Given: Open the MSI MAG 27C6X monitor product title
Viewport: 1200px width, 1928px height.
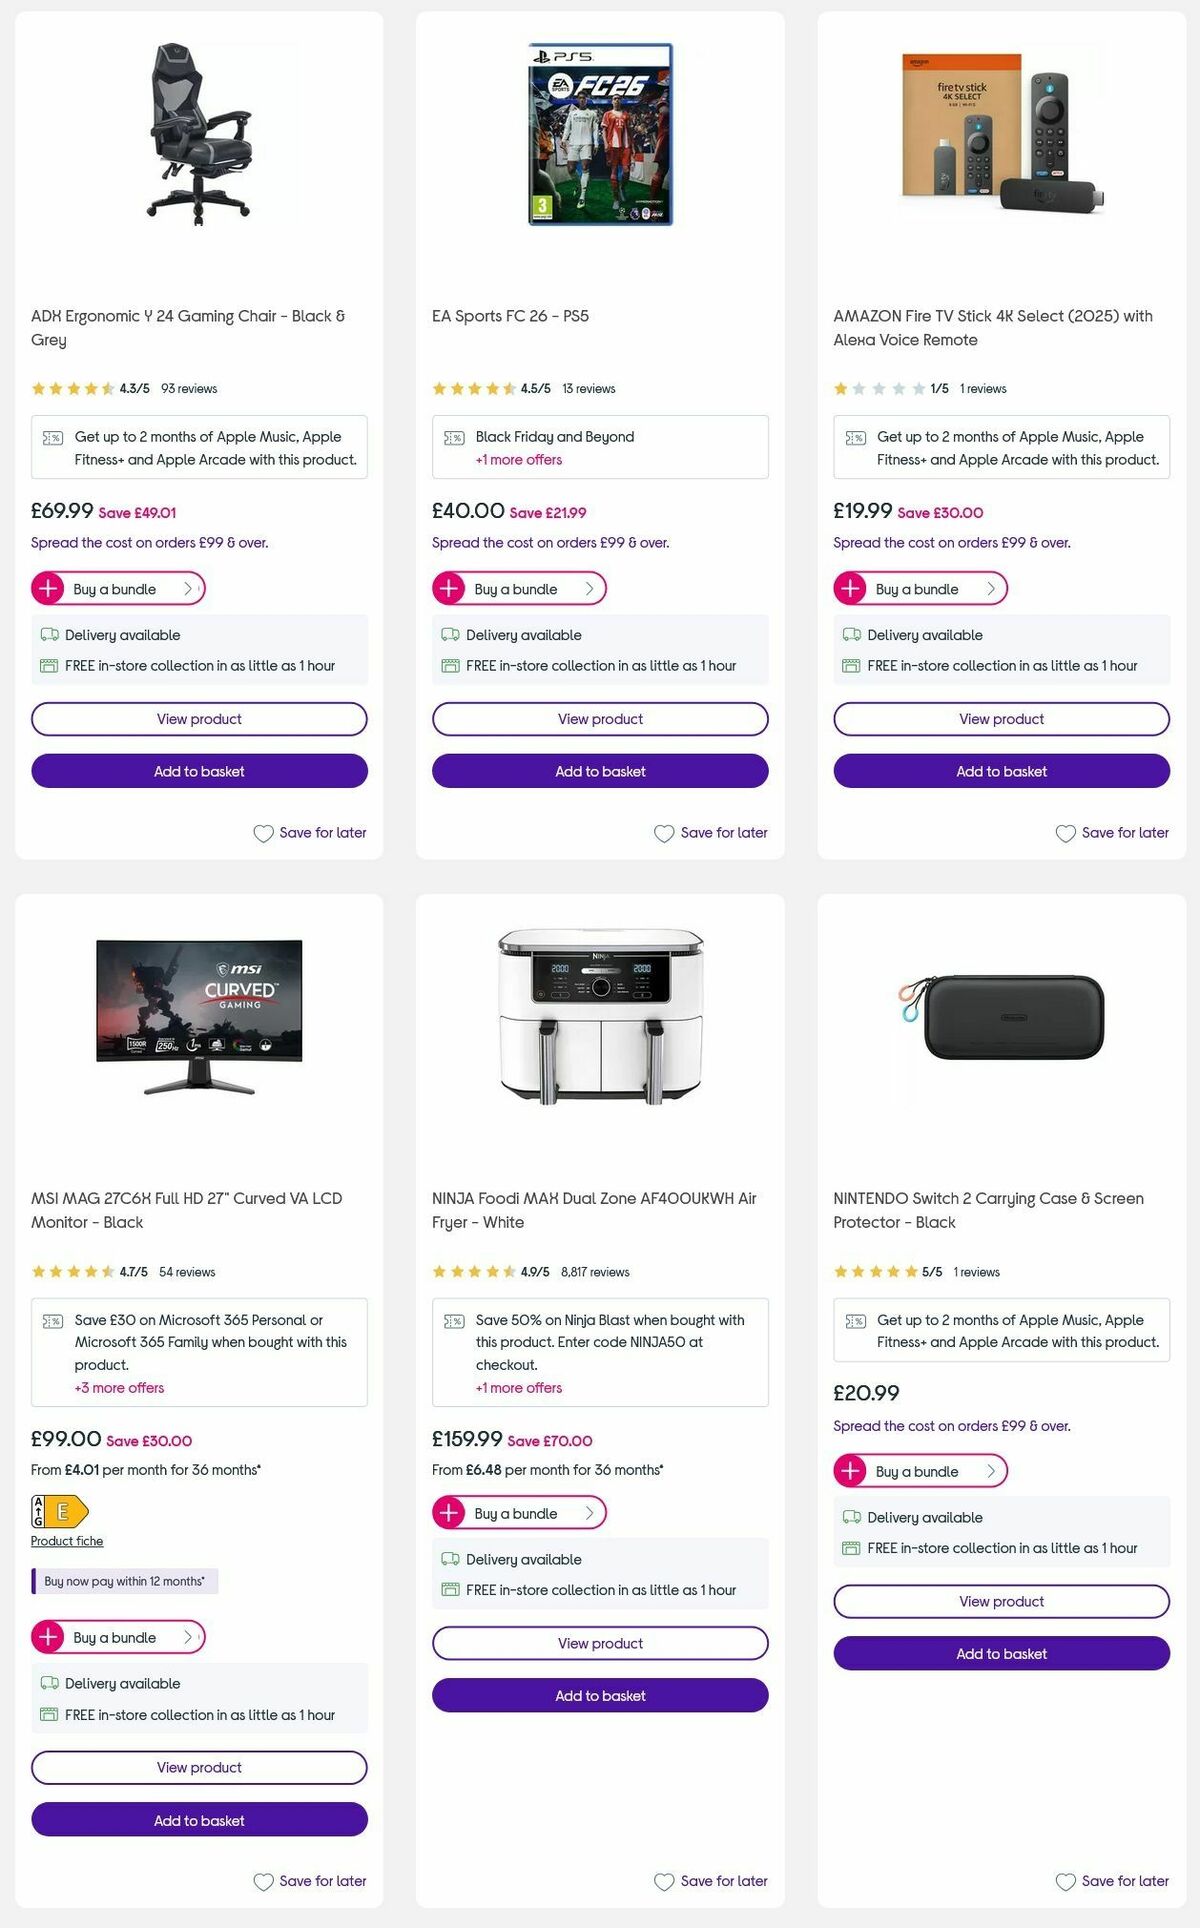Looking at the screenshot, I should 186,1210.
